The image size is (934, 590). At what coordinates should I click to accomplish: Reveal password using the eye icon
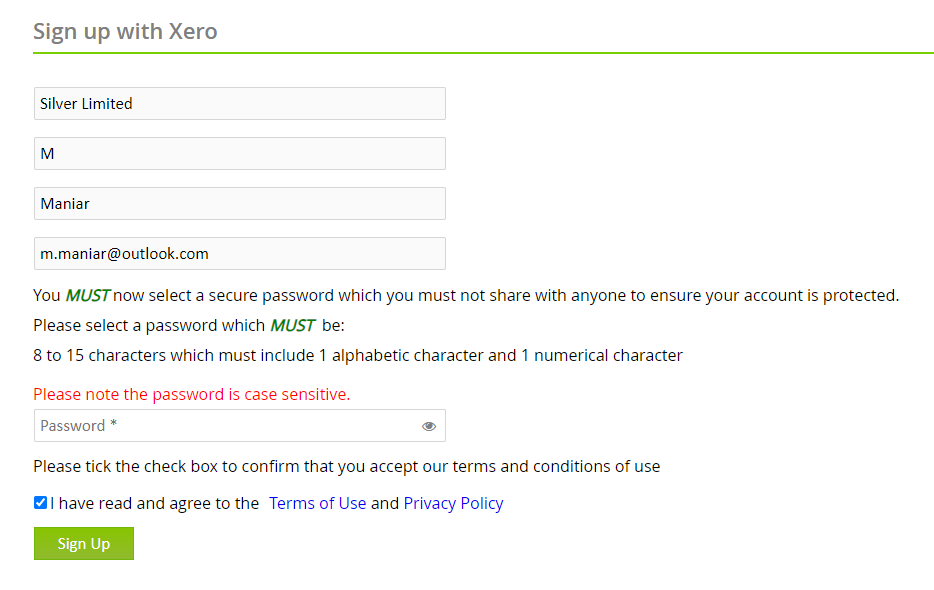(x=429, y=426)
